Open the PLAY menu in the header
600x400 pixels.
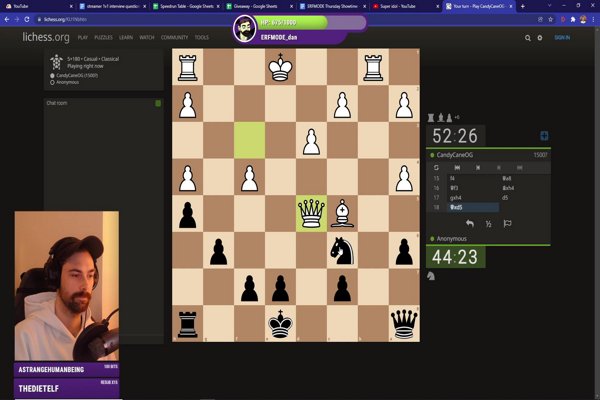click(83, 38)
